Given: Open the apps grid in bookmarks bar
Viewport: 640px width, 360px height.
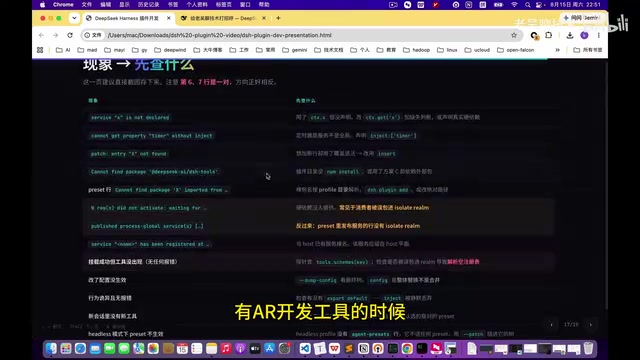Looking at the screenshot, I should 40,50.
